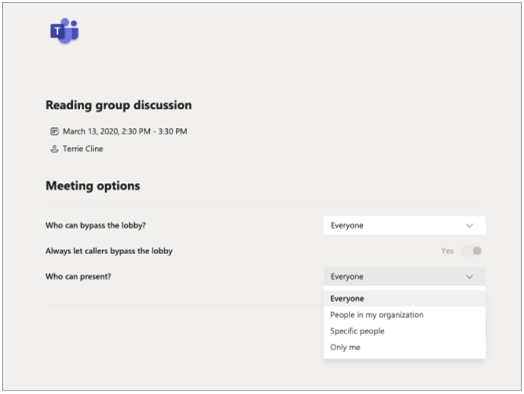Click the Who can bypass the lobby? label
The width and height of the screenshot is (524, 394).
point(96,226)
